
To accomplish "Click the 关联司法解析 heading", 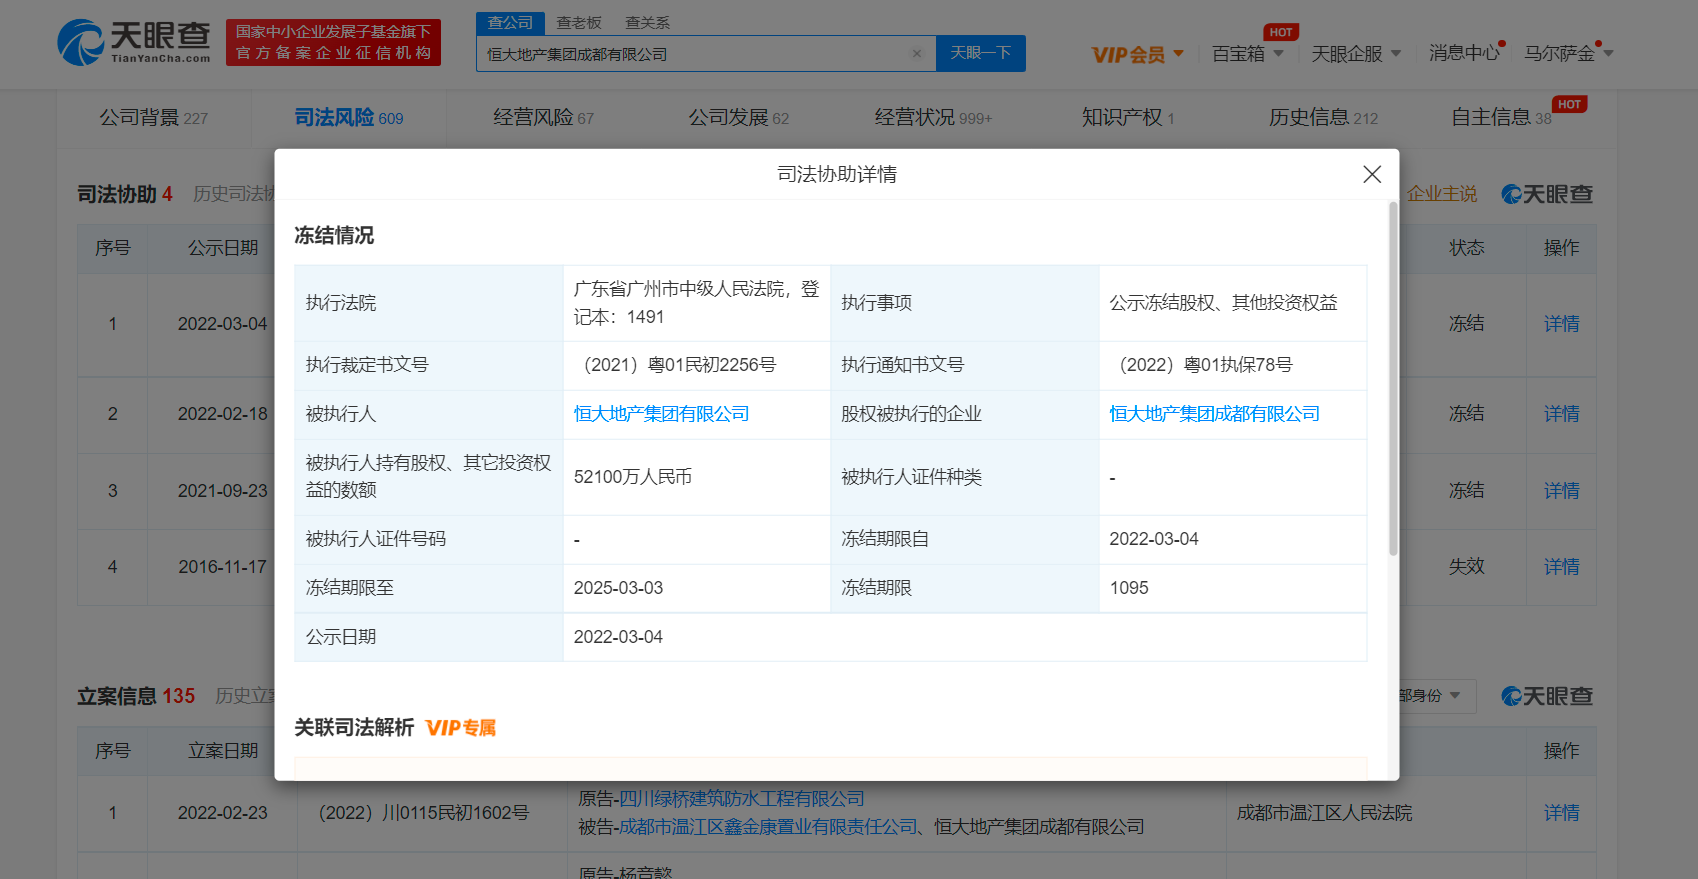I will (354, 728).
